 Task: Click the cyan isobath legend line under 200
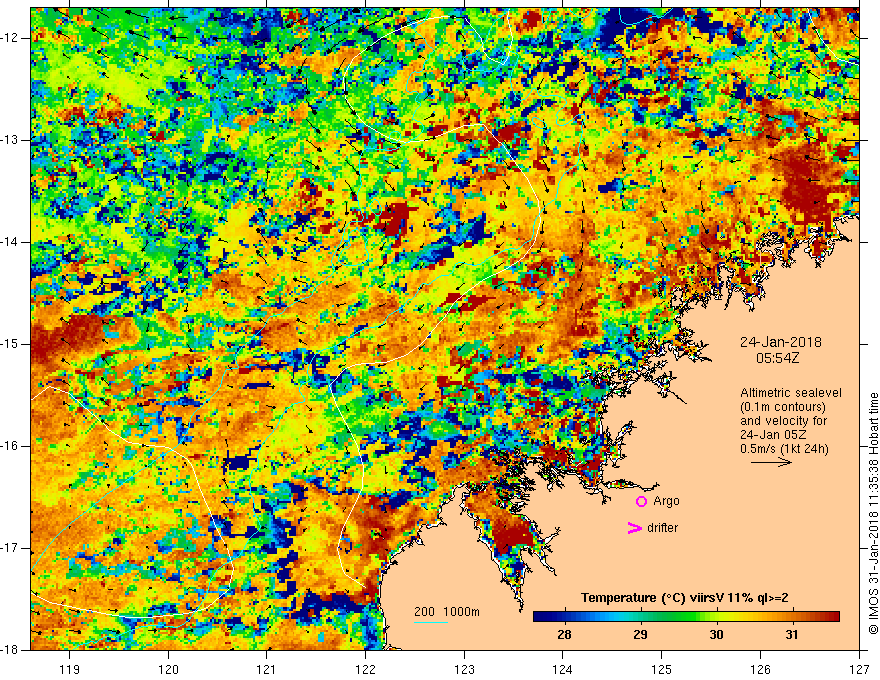coord(431,622)
